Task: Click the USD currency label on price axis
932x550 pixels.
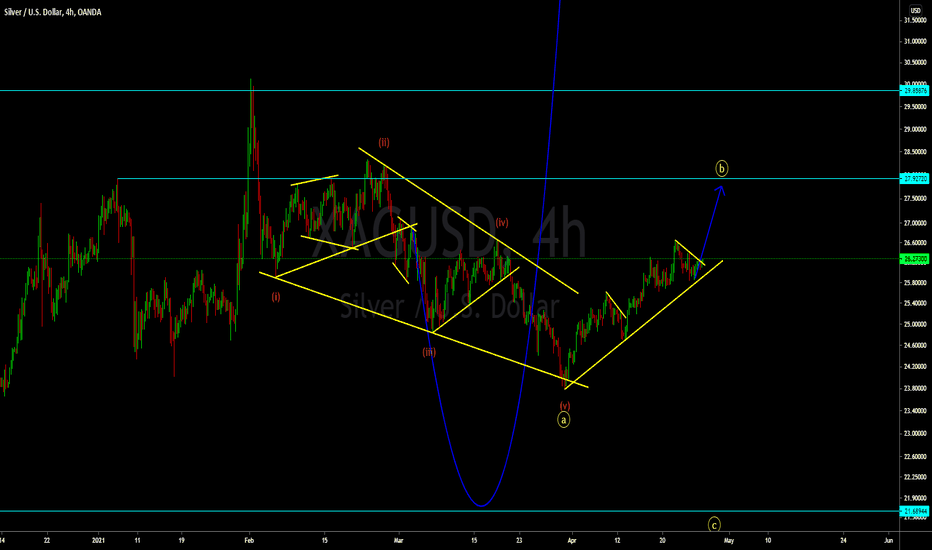Action: pyautogui.click(x=915, y=11)
